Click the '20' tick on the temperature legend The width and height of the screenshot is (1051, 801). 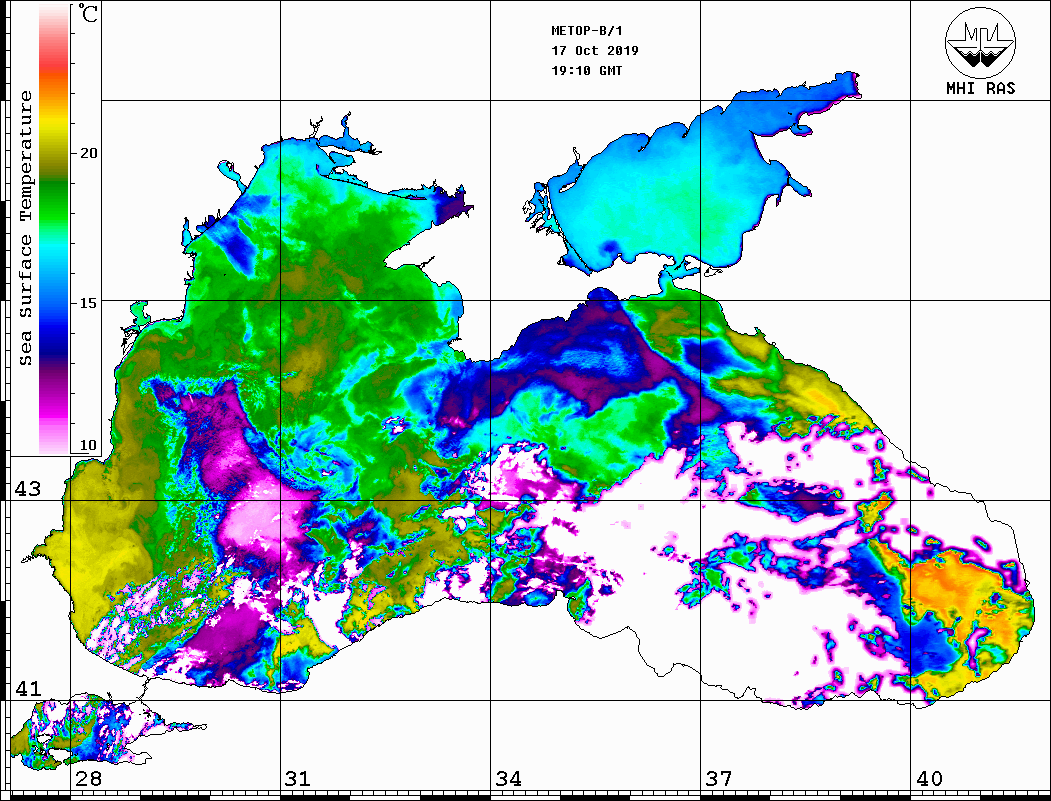click(x=88, y=153)
